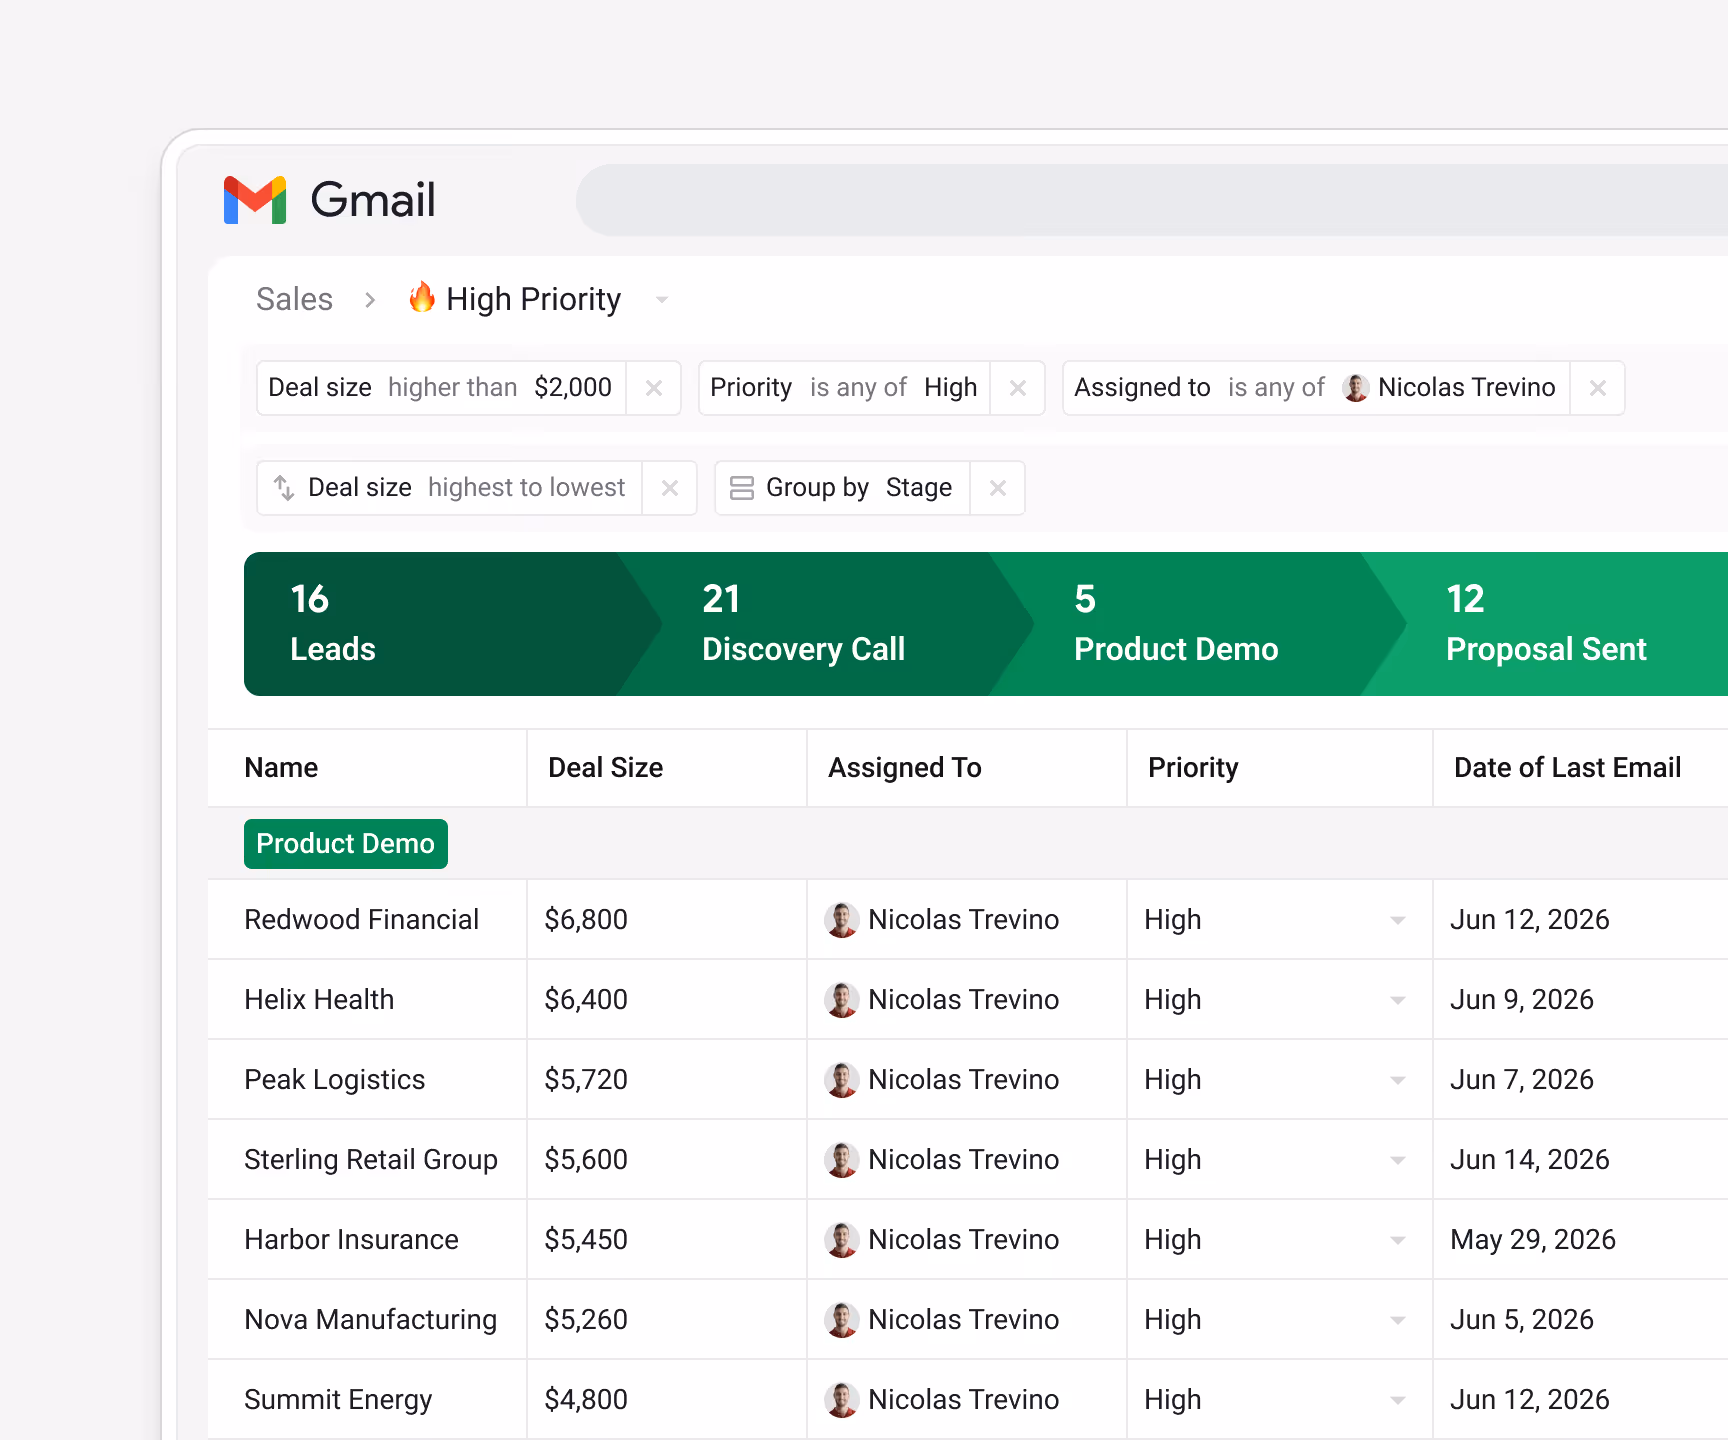Click the $5,720 deal size cell

667,1080
